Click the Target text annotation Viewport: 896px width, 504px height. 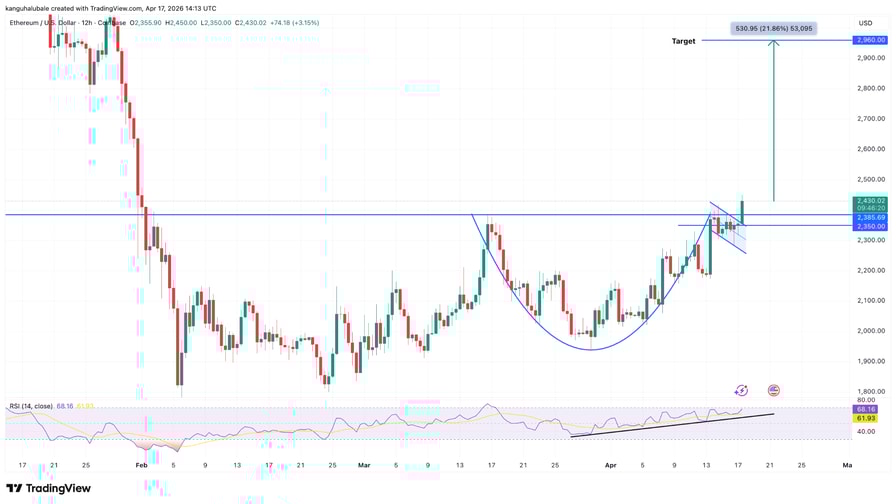[x=683, y=42]
